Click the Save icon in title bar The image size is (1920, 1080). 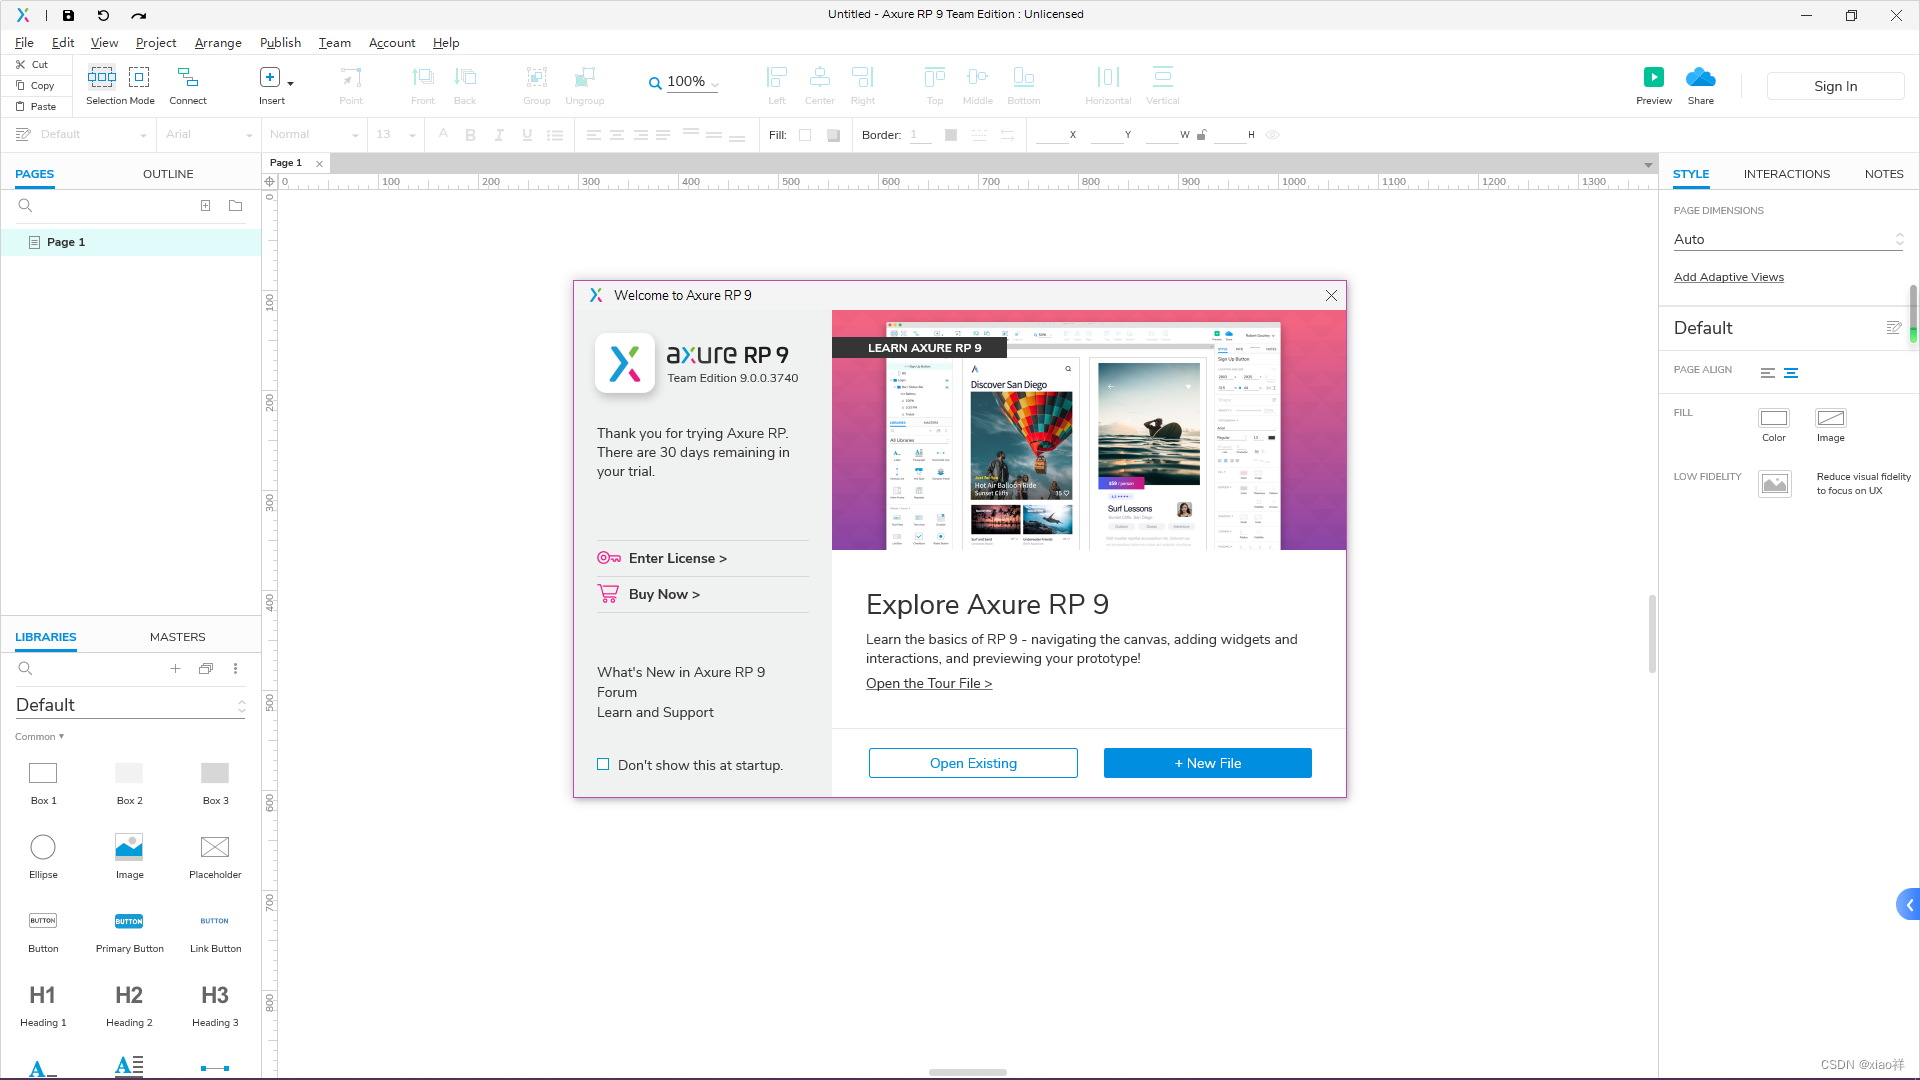[68, 15]
